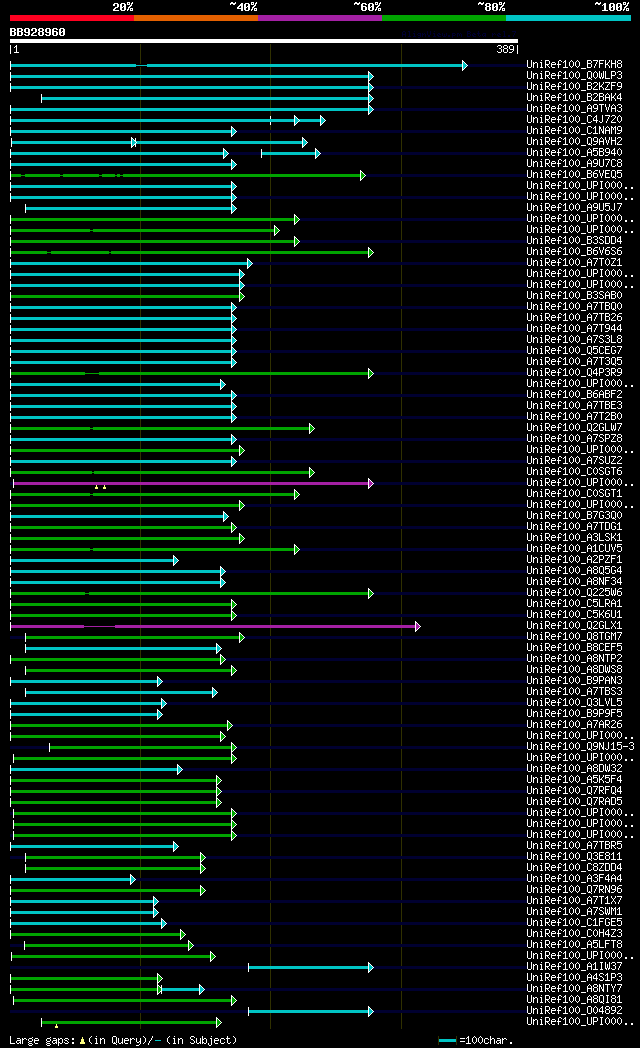Click the cyan 100char scale bar legend
Screen dimensions: 640x1048
[x=448, y=1041]
